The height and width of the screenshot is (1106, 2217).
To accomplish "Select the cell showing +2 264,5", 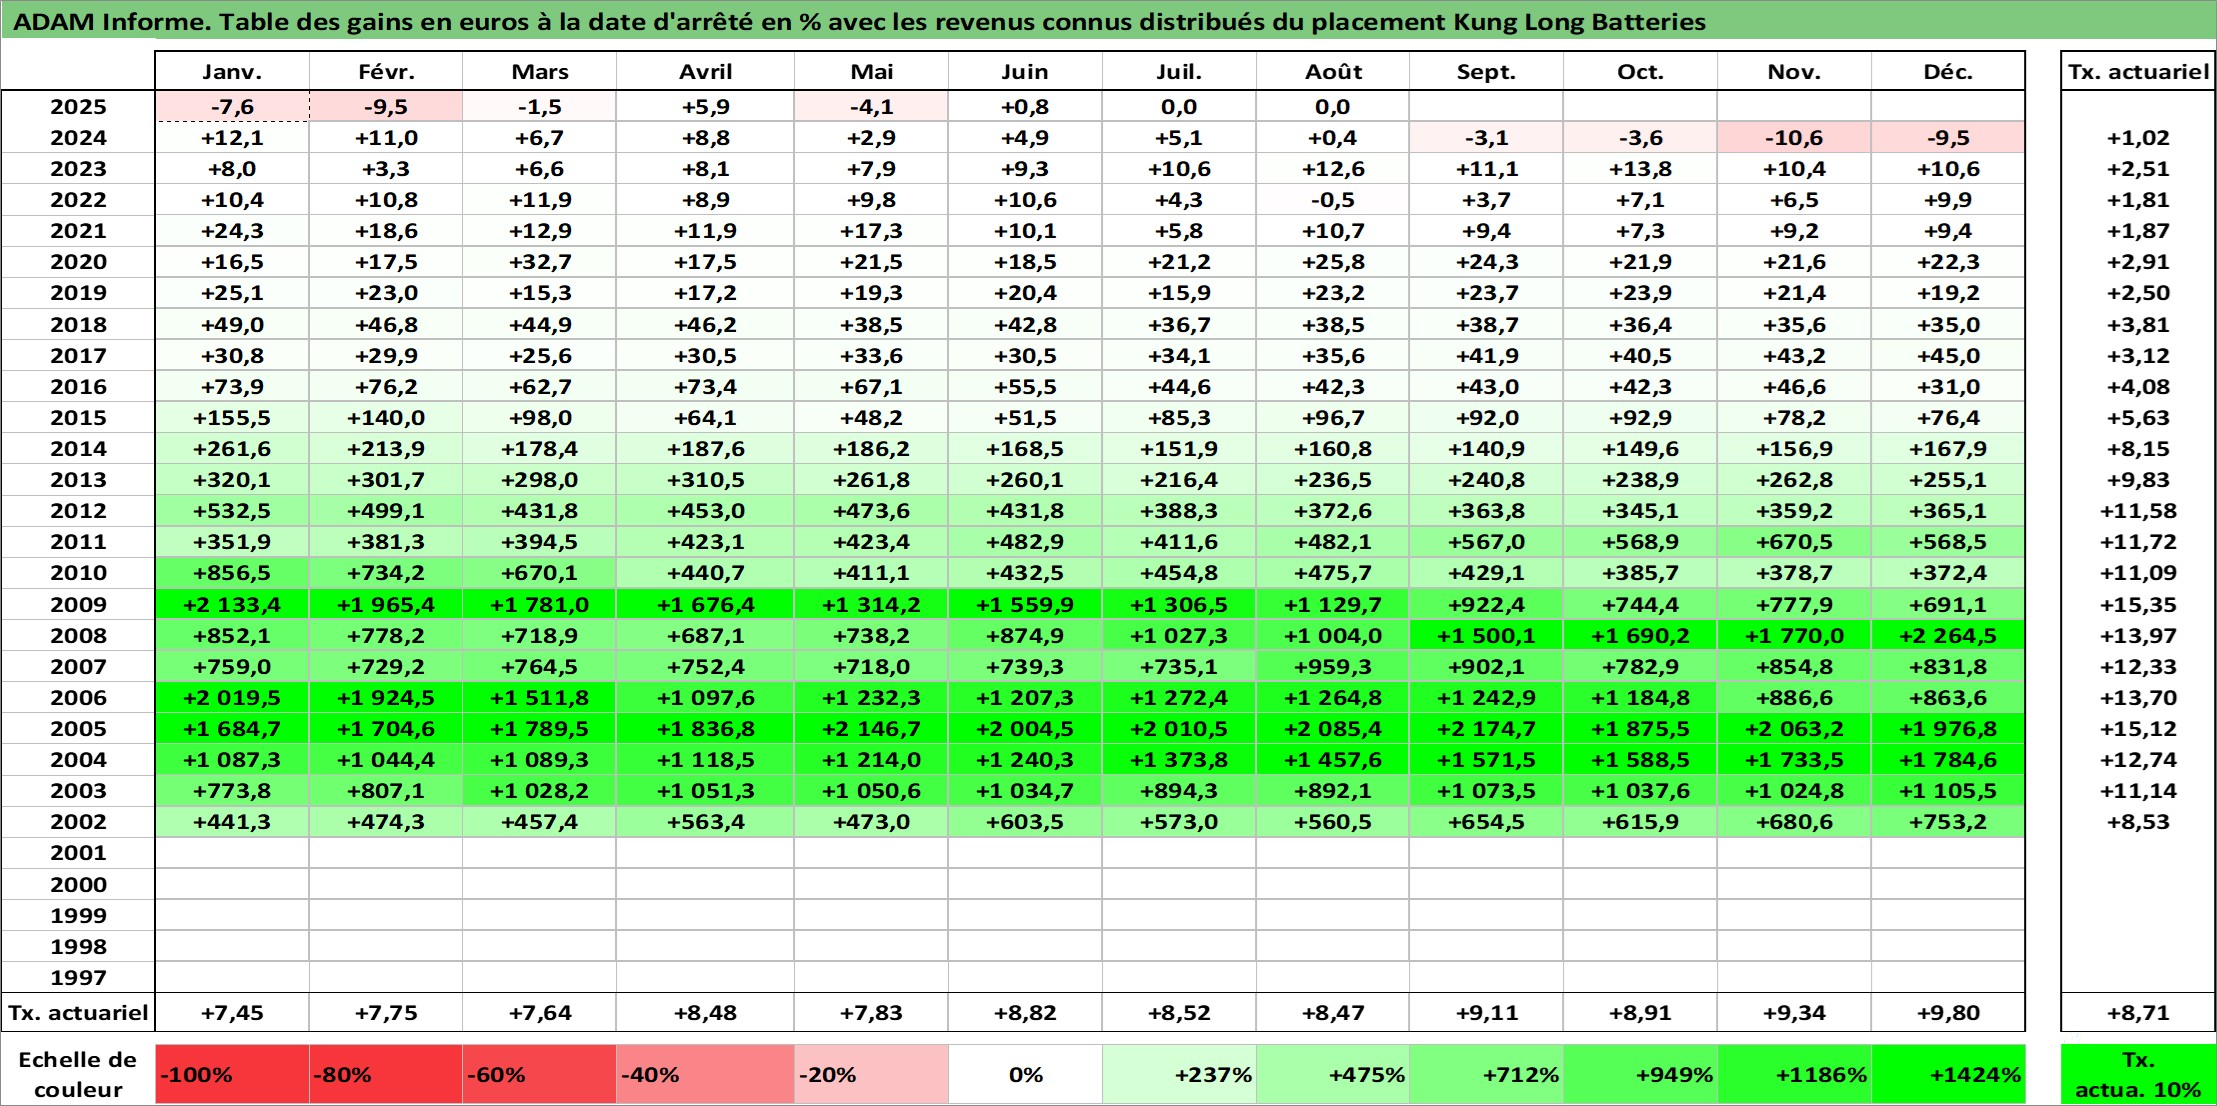I will [1948, 635].
